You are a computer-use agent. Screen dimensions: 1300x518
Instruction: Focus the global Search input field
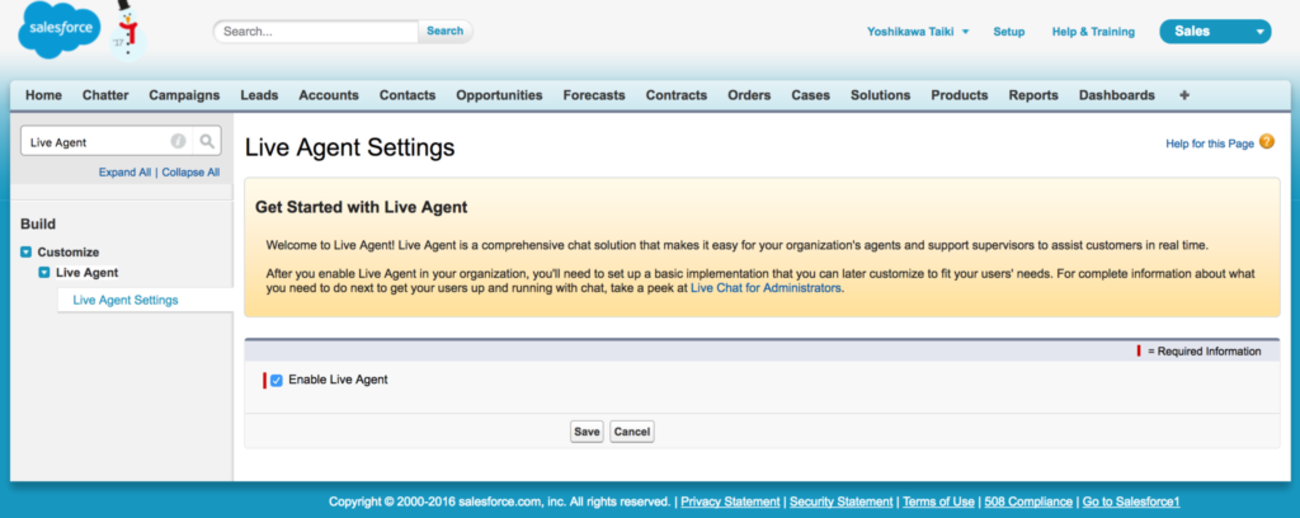point(316,31)
